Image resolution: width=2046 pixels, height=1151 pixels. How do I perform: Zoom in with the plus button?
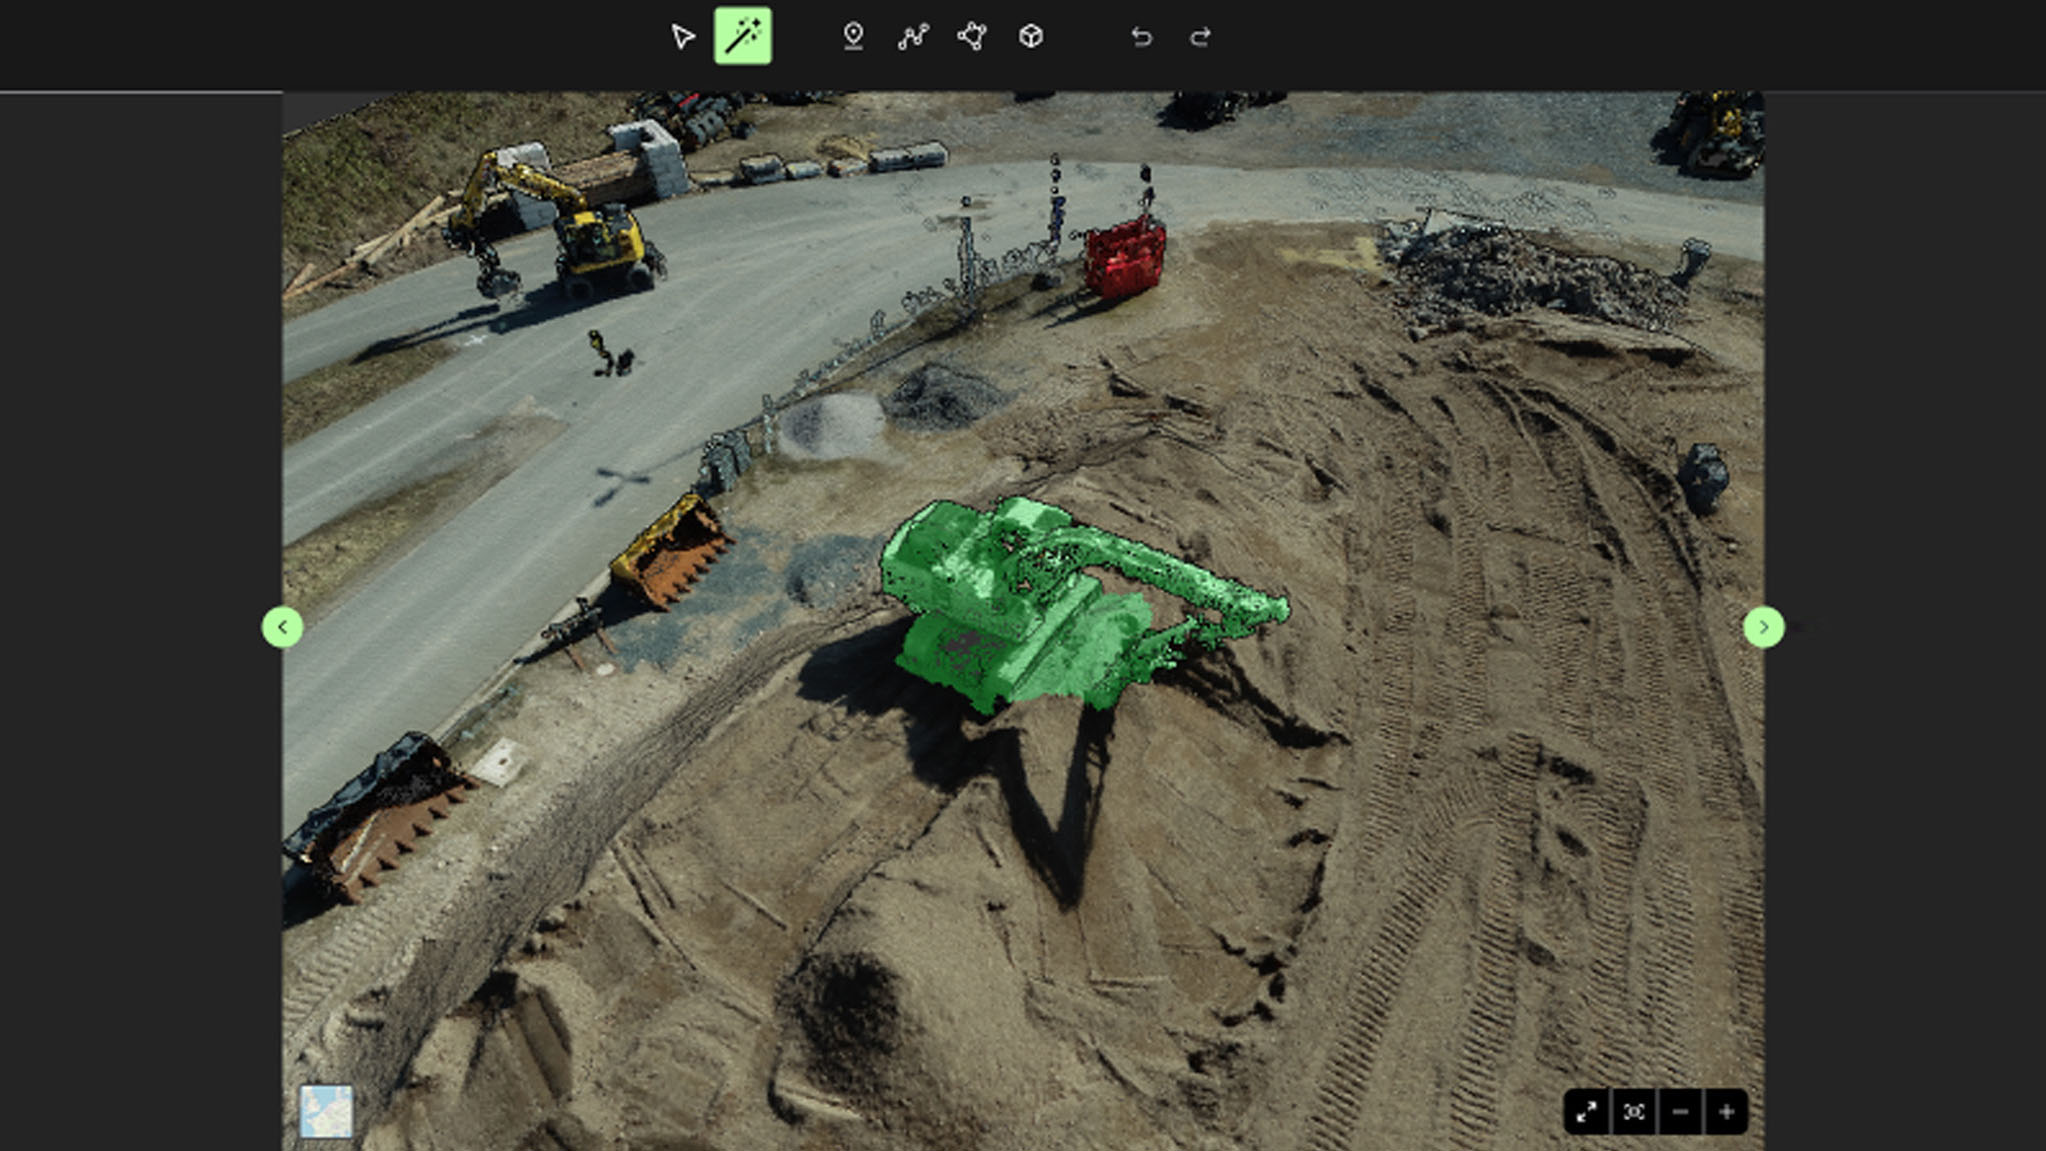(1726, 1112)
